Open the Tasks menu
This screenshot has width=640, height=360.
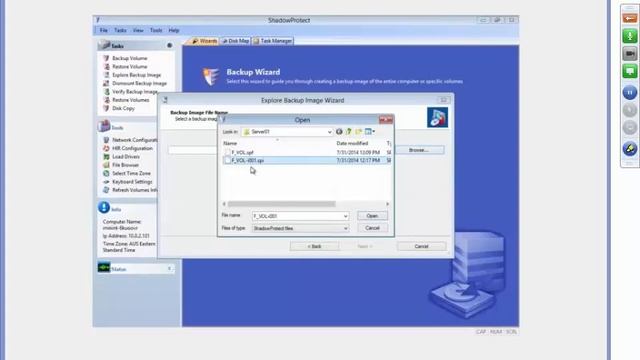(x=120, y=30)
